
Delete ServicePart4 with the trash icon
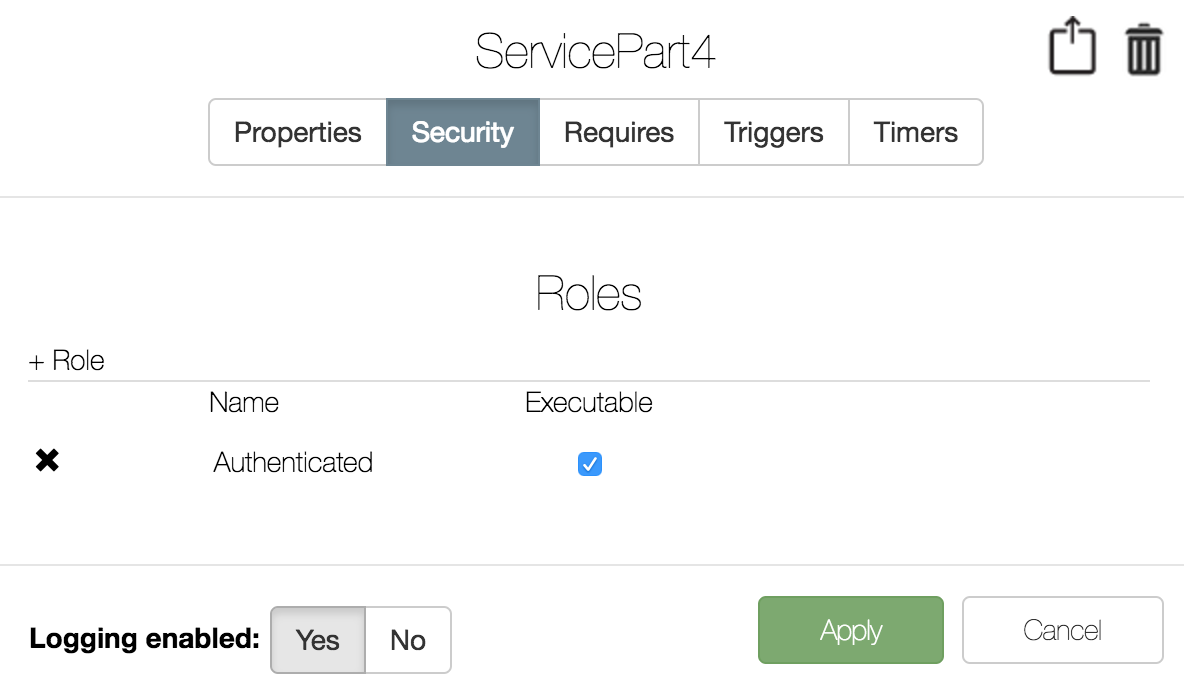1143,49
